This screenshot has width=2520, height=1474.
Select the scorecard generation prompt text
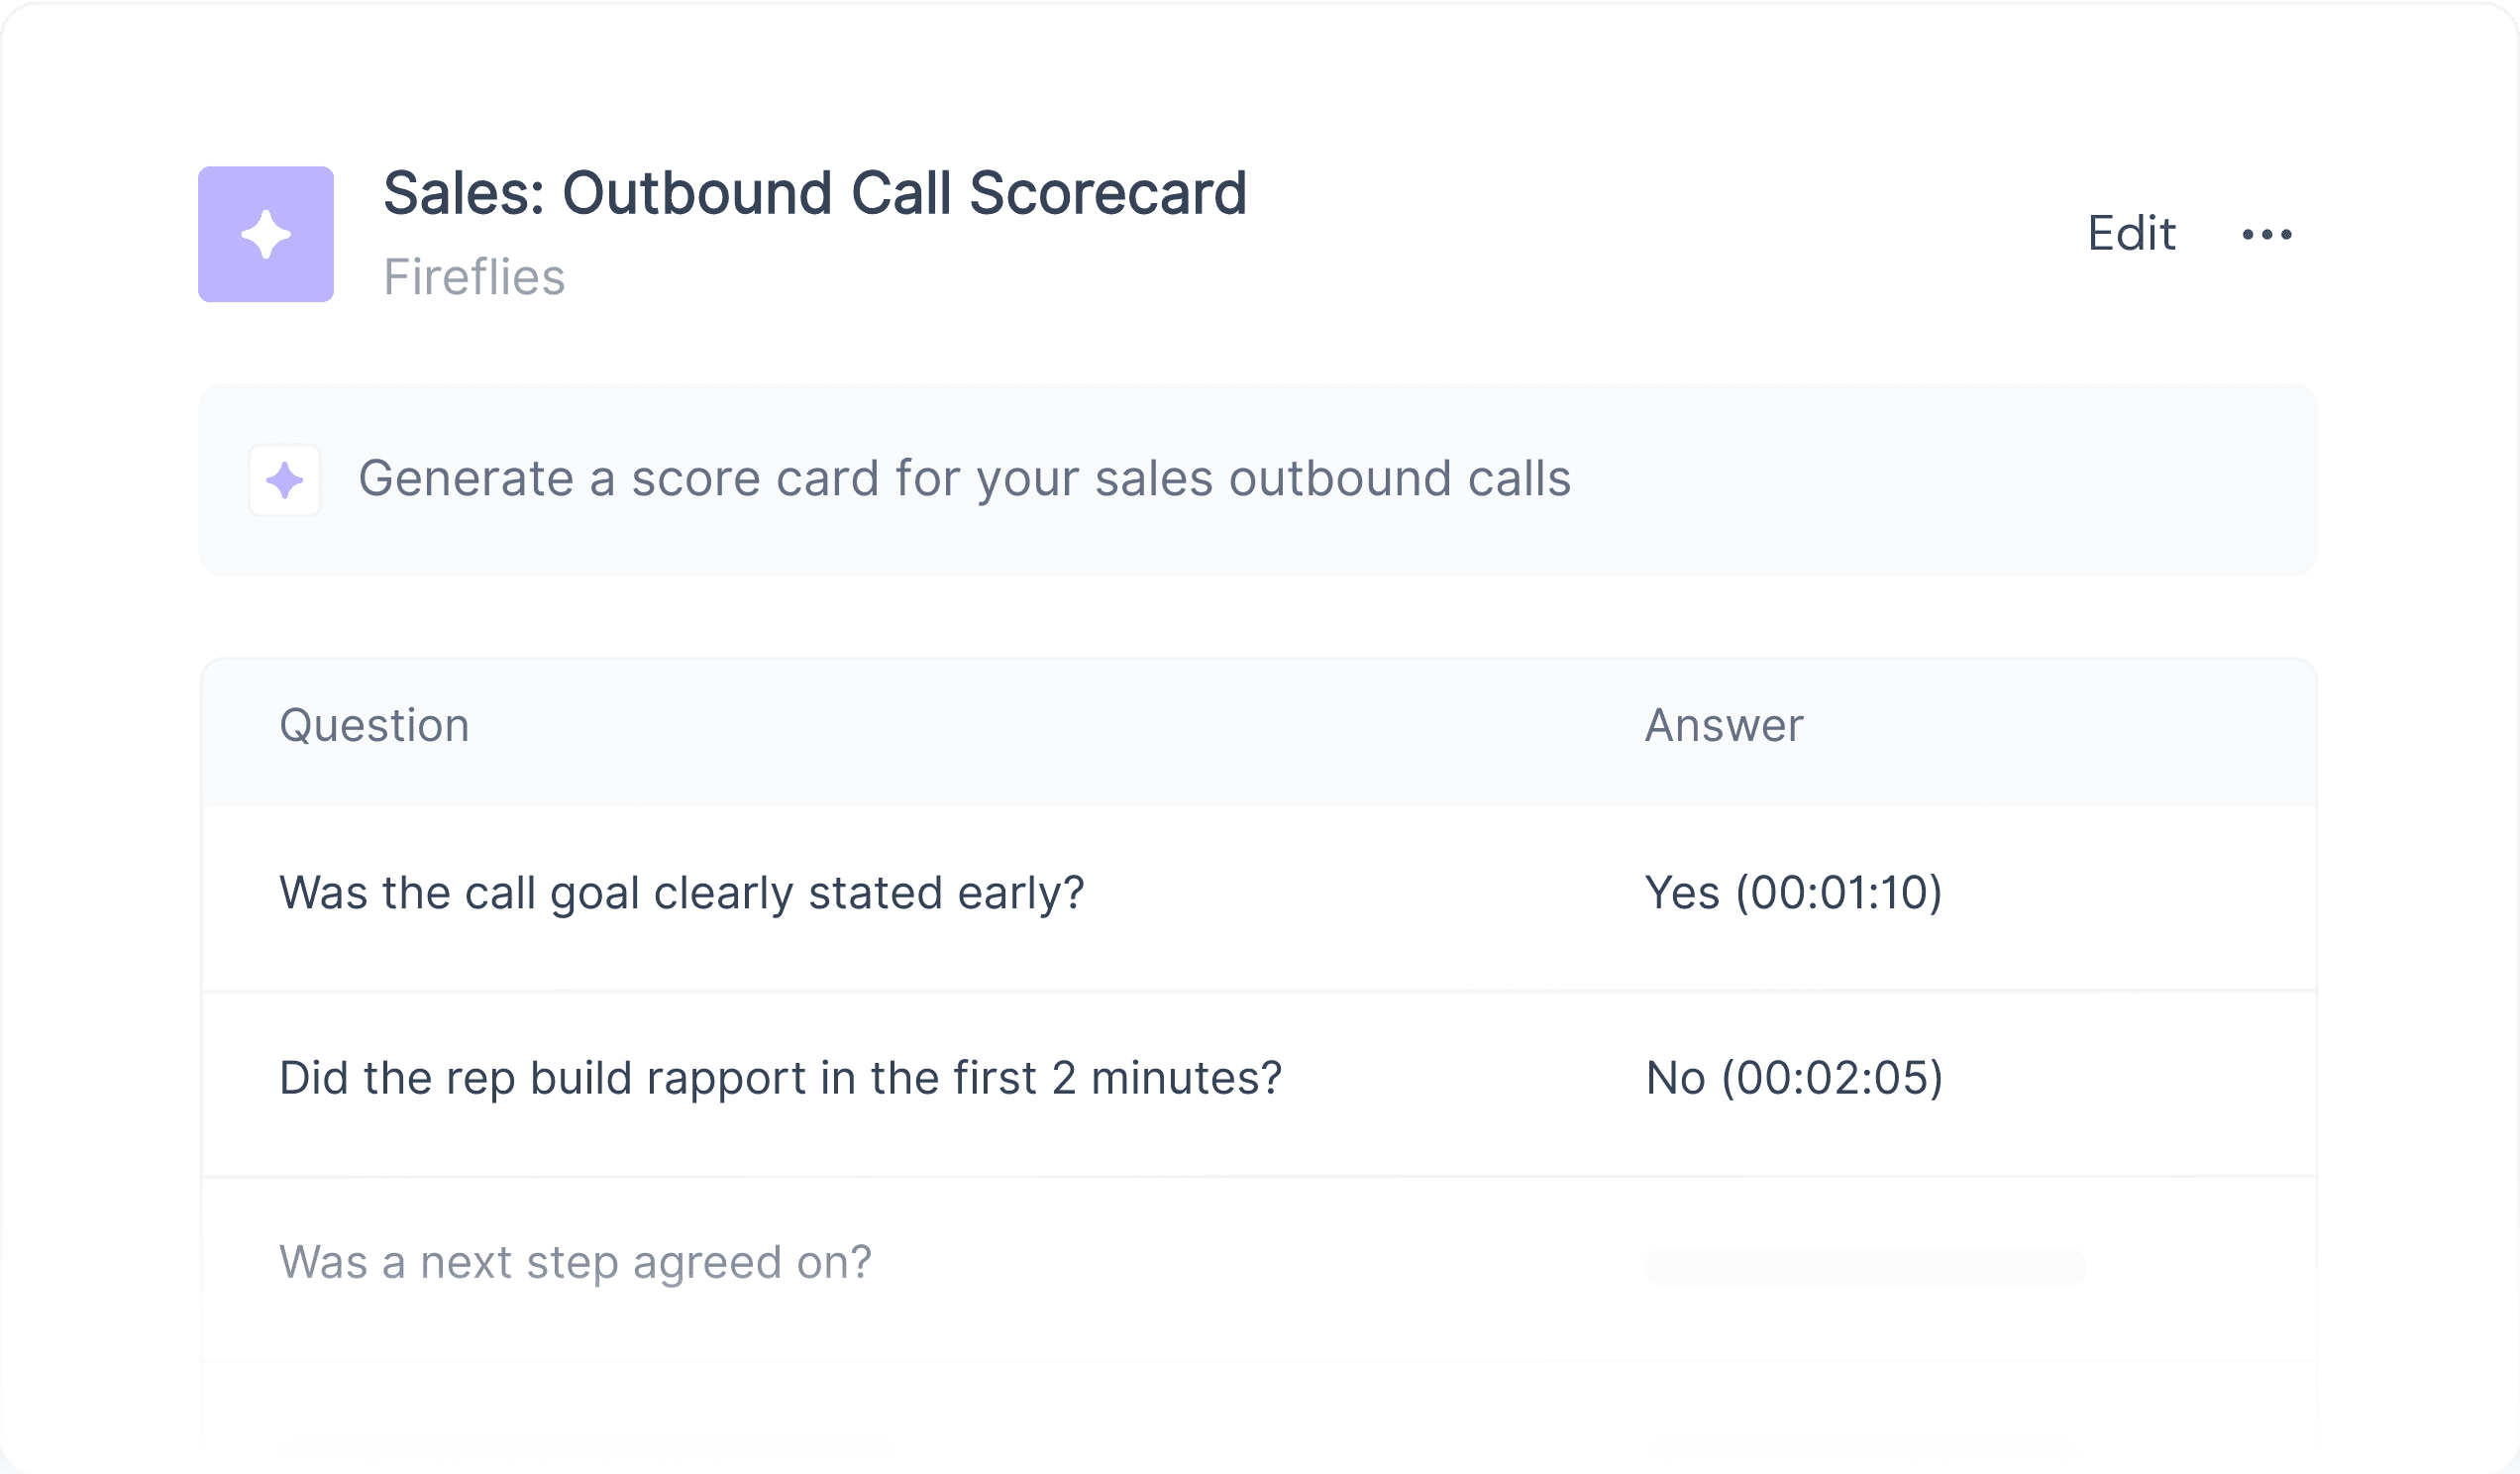[x=964, y=479]
